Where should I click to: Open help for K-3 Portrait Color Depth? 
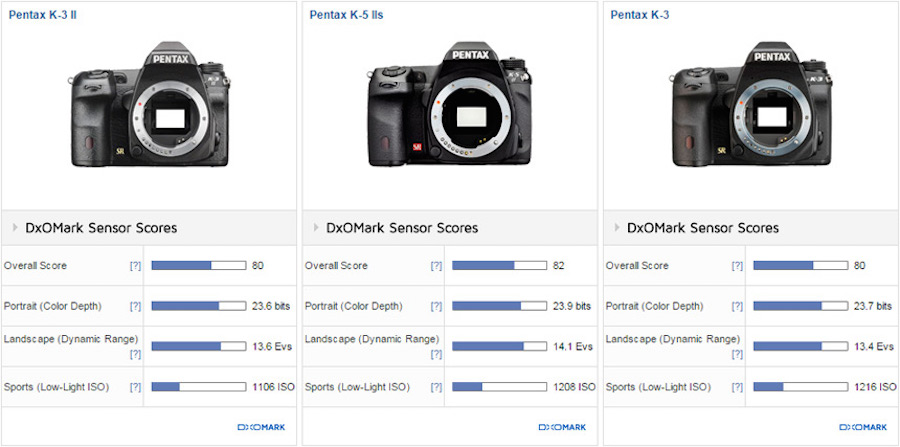pyautogui.click(x=737, y=306)
